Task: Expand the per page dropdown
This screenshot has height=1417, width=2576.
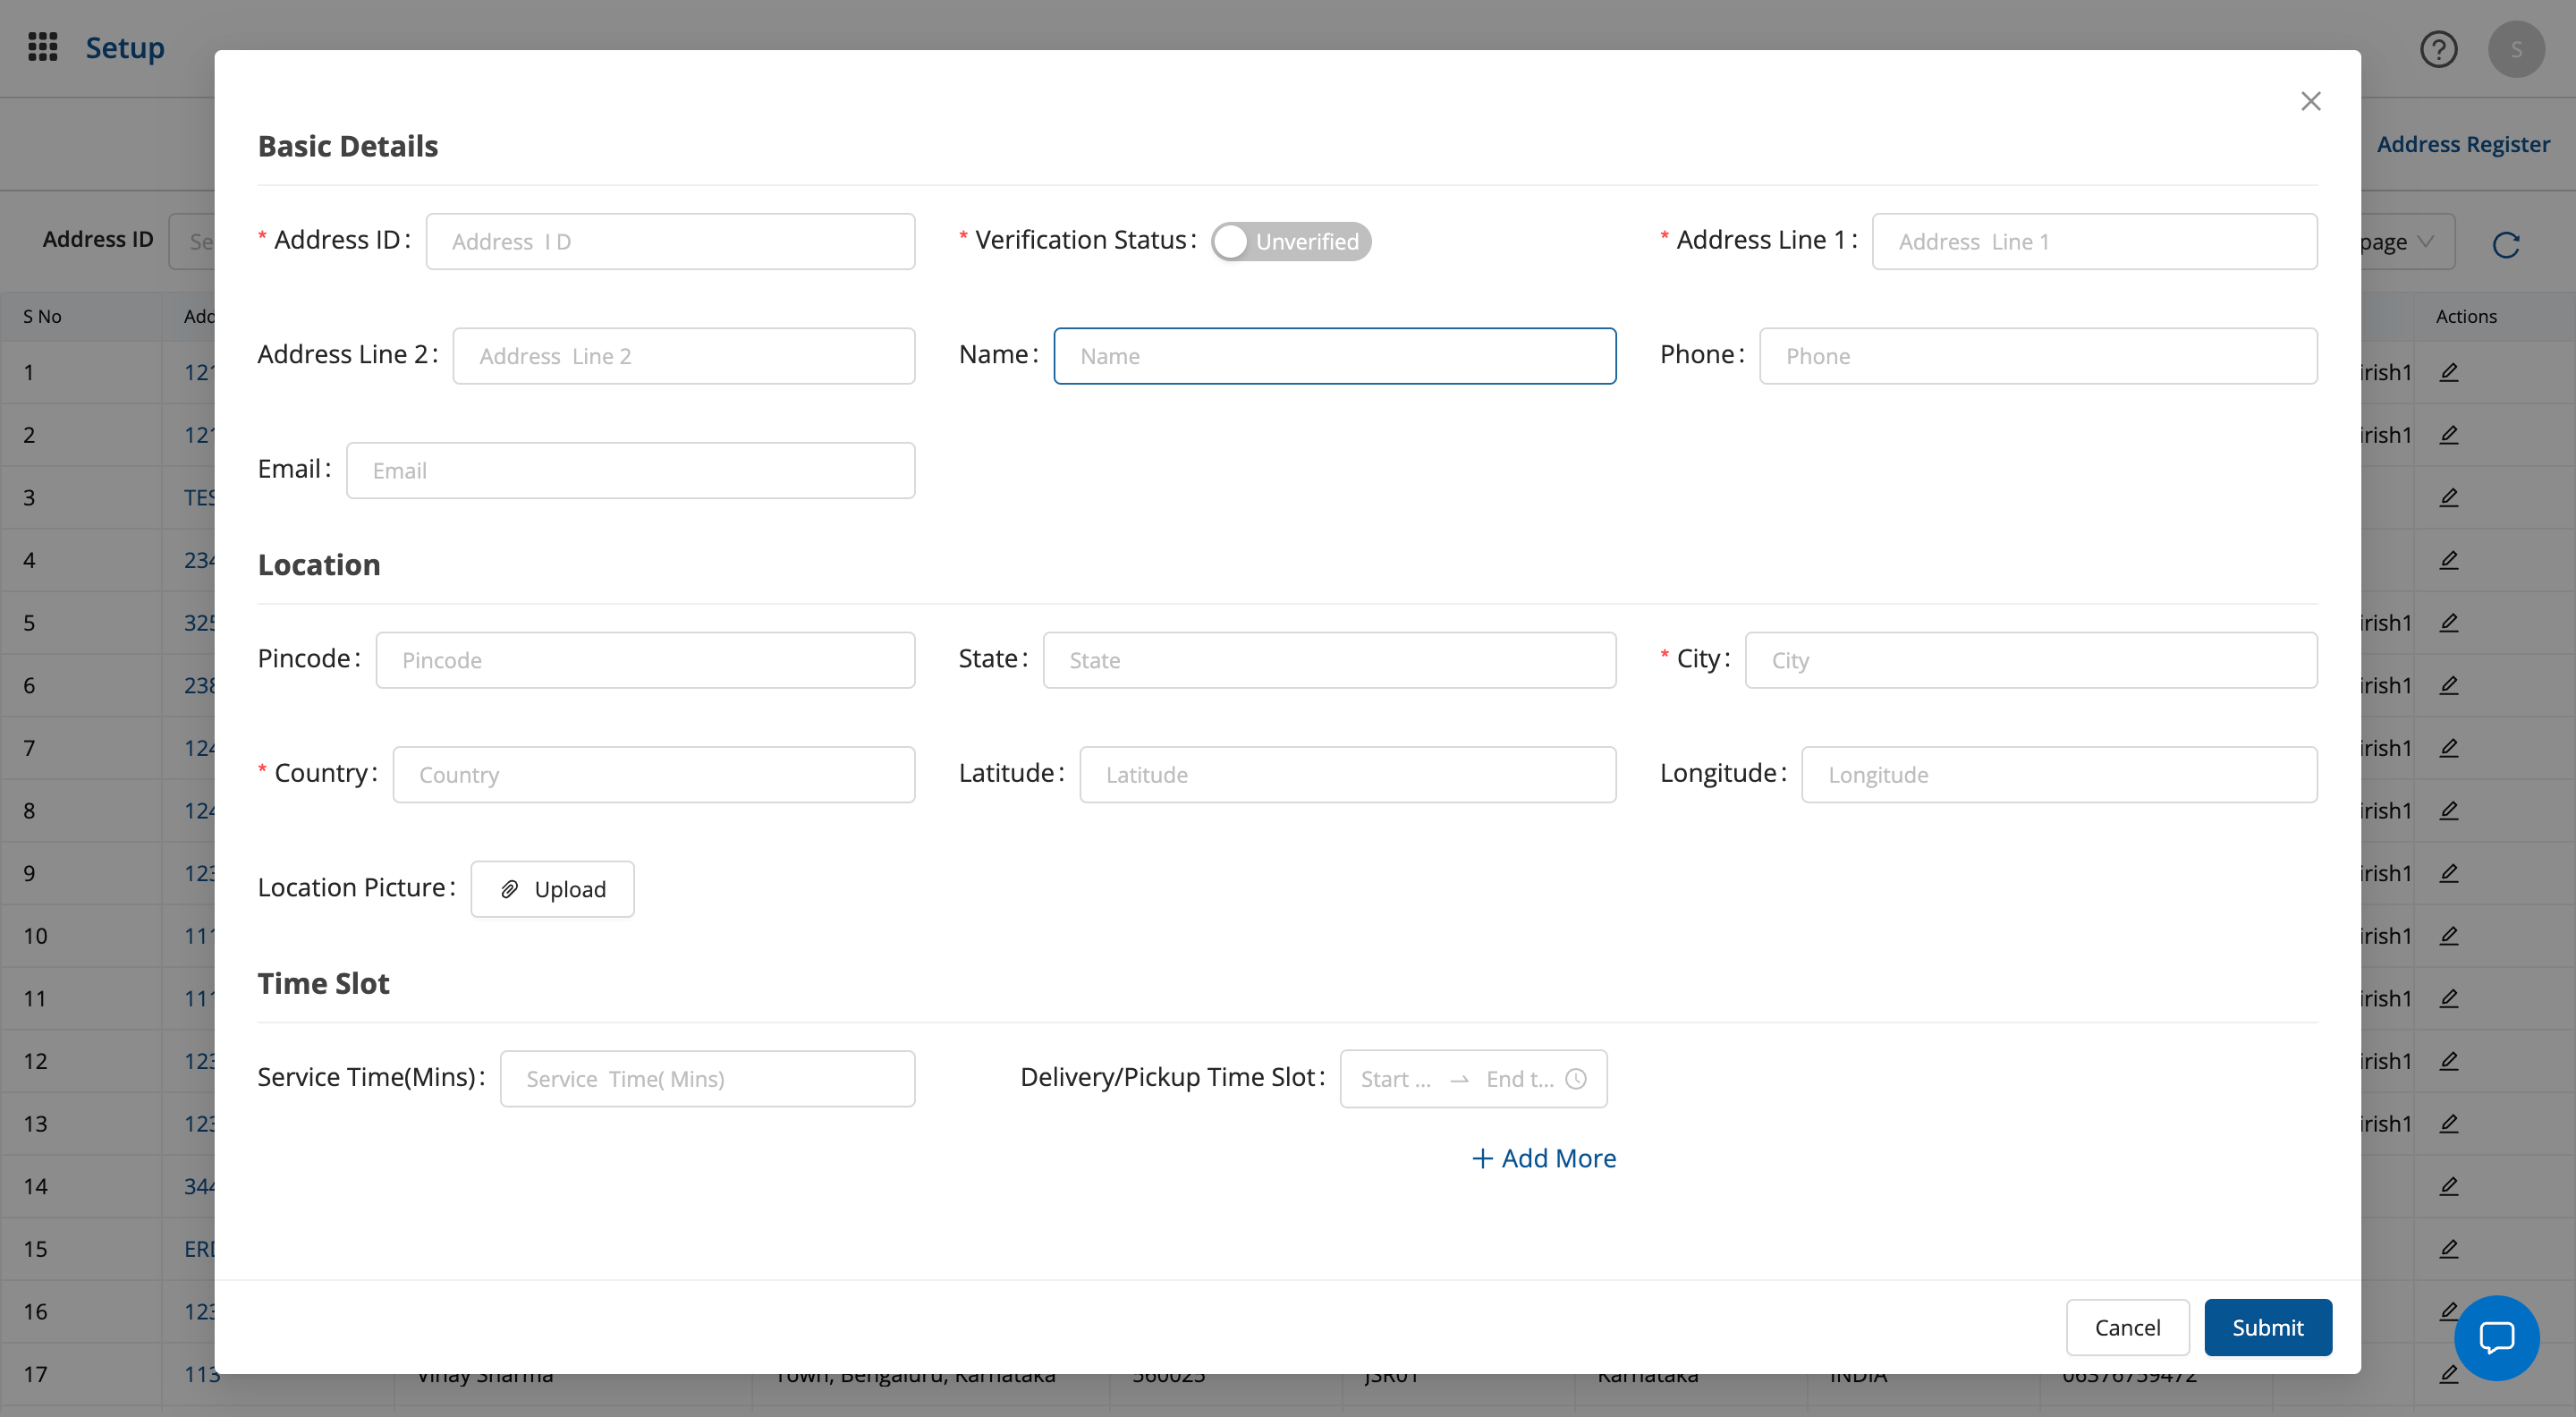Action: [2400, 242]
